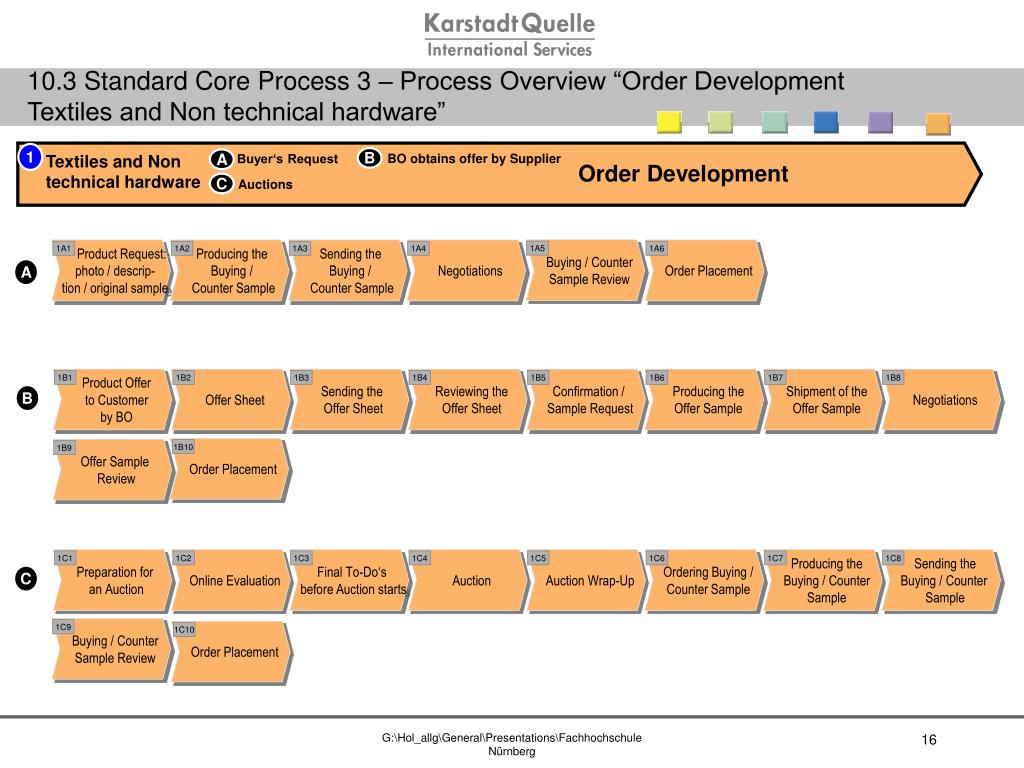Viewport: 1024px width, 768px height.
Task: Select step 1C5 Auction Wrap-Up
Action: [x=587, y=581]
